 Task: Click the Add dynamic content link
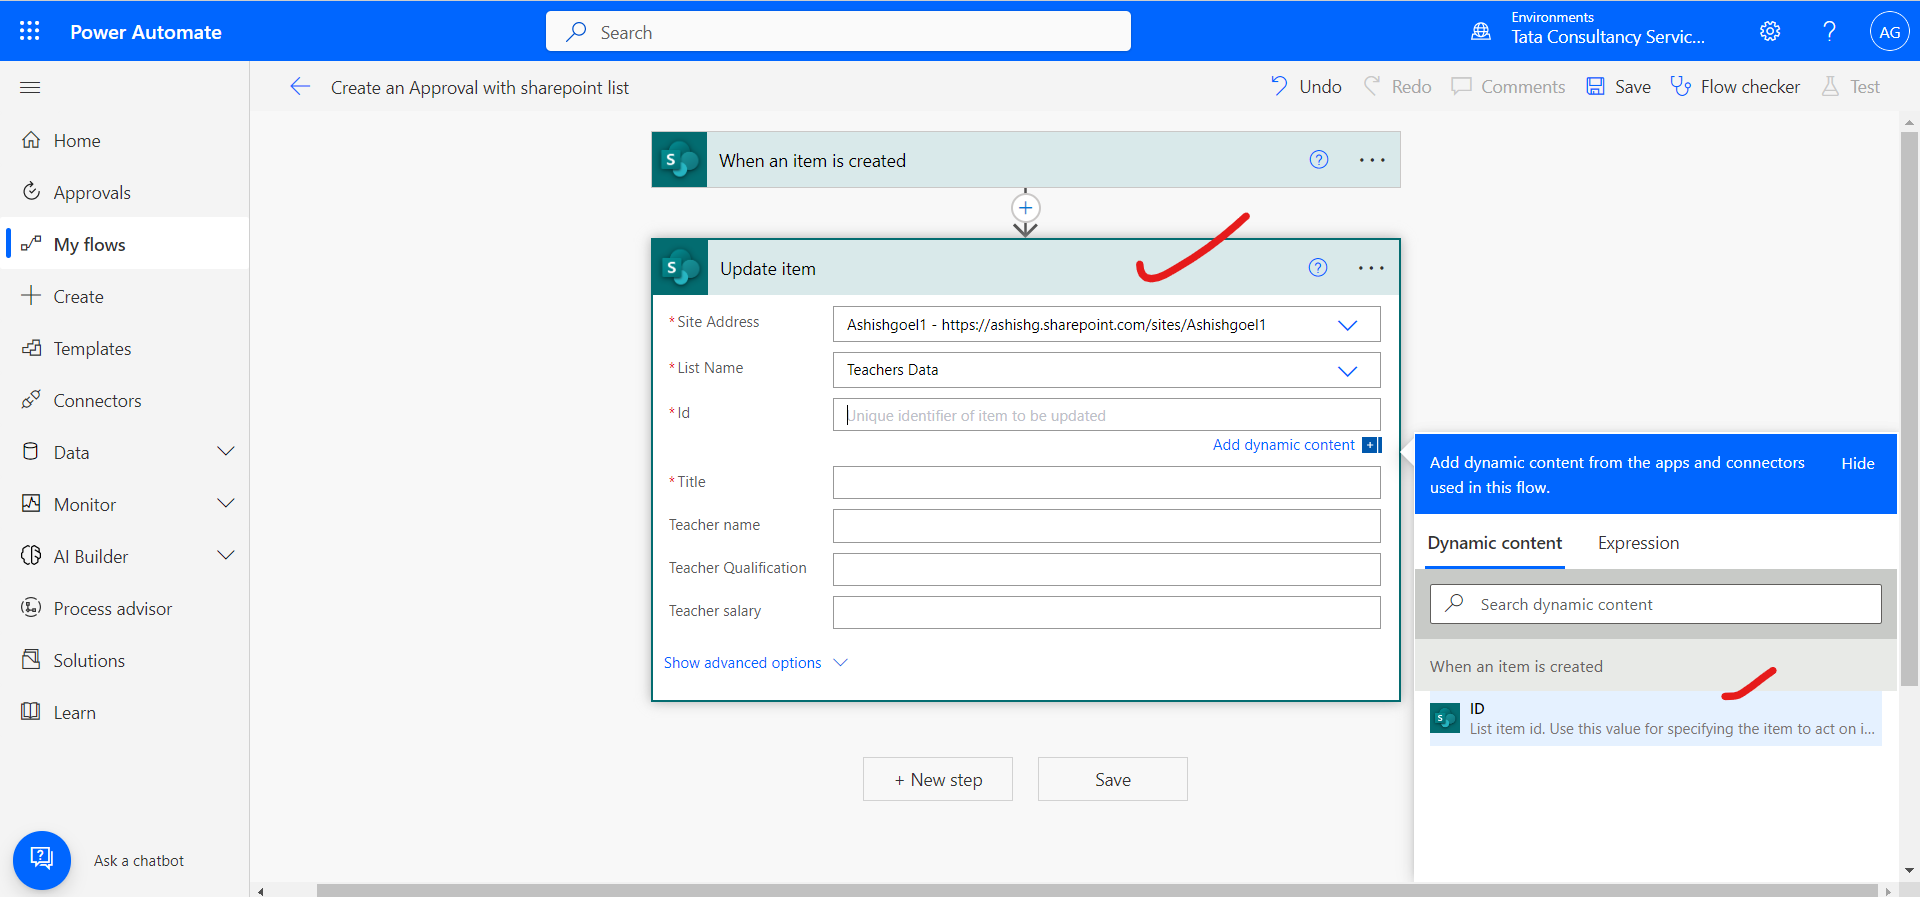pyautogui.click(x=1283, y=445)
